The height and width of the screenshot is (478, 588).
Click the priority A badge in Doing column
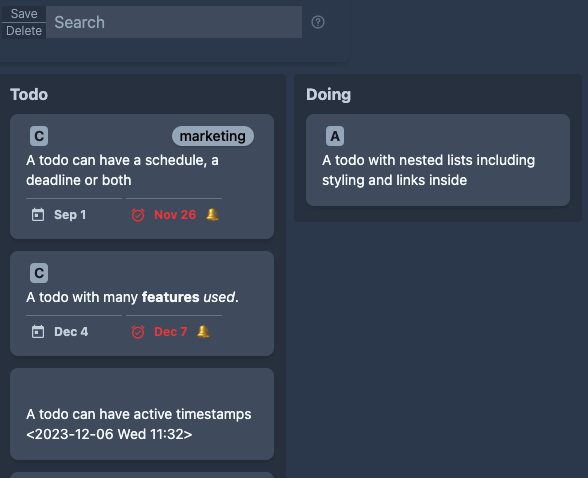[x=335, y=136]
